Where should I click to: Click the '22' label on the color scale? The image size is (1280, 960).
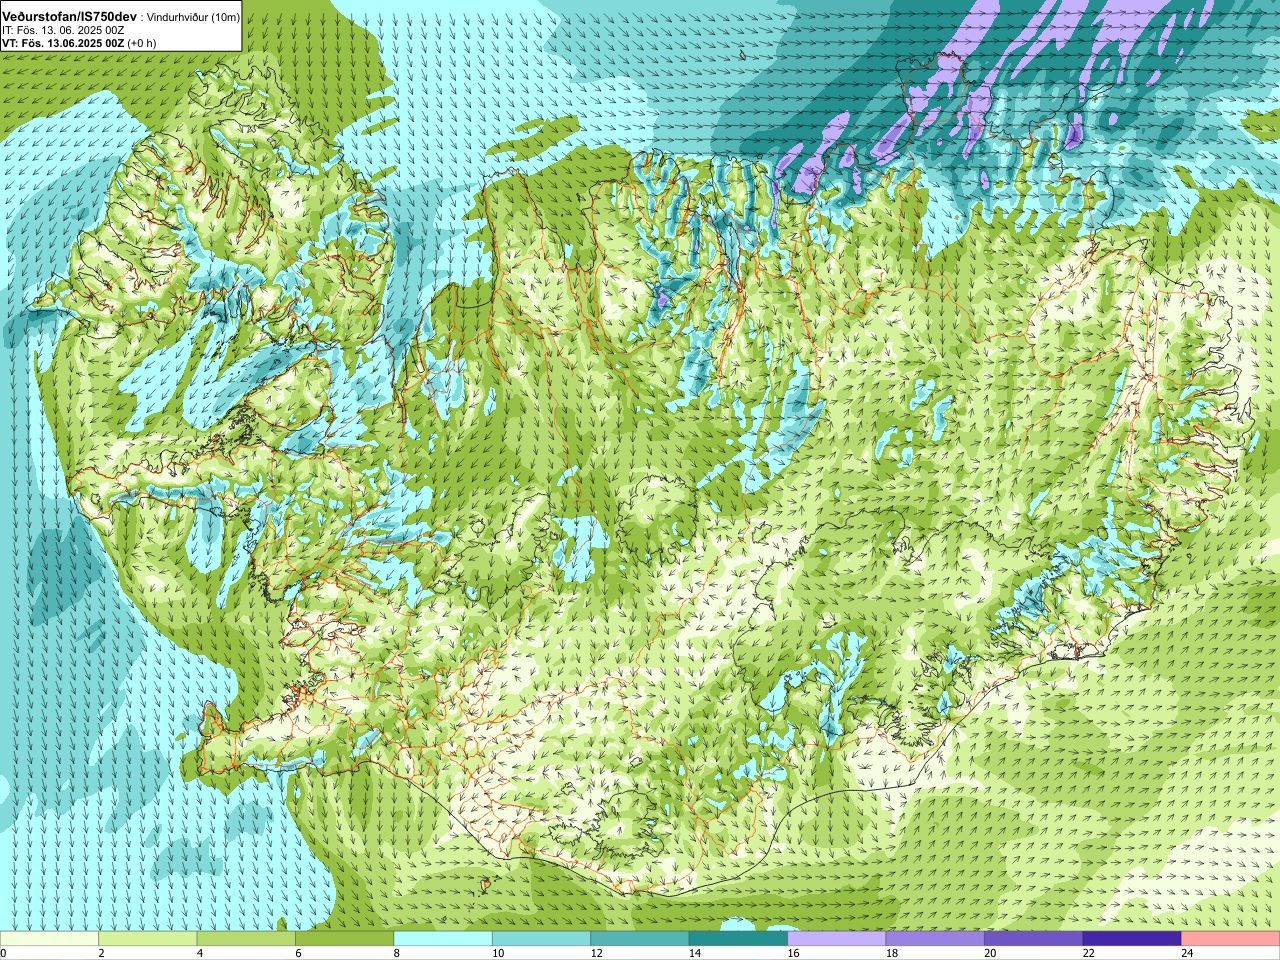pos(1089,953)
